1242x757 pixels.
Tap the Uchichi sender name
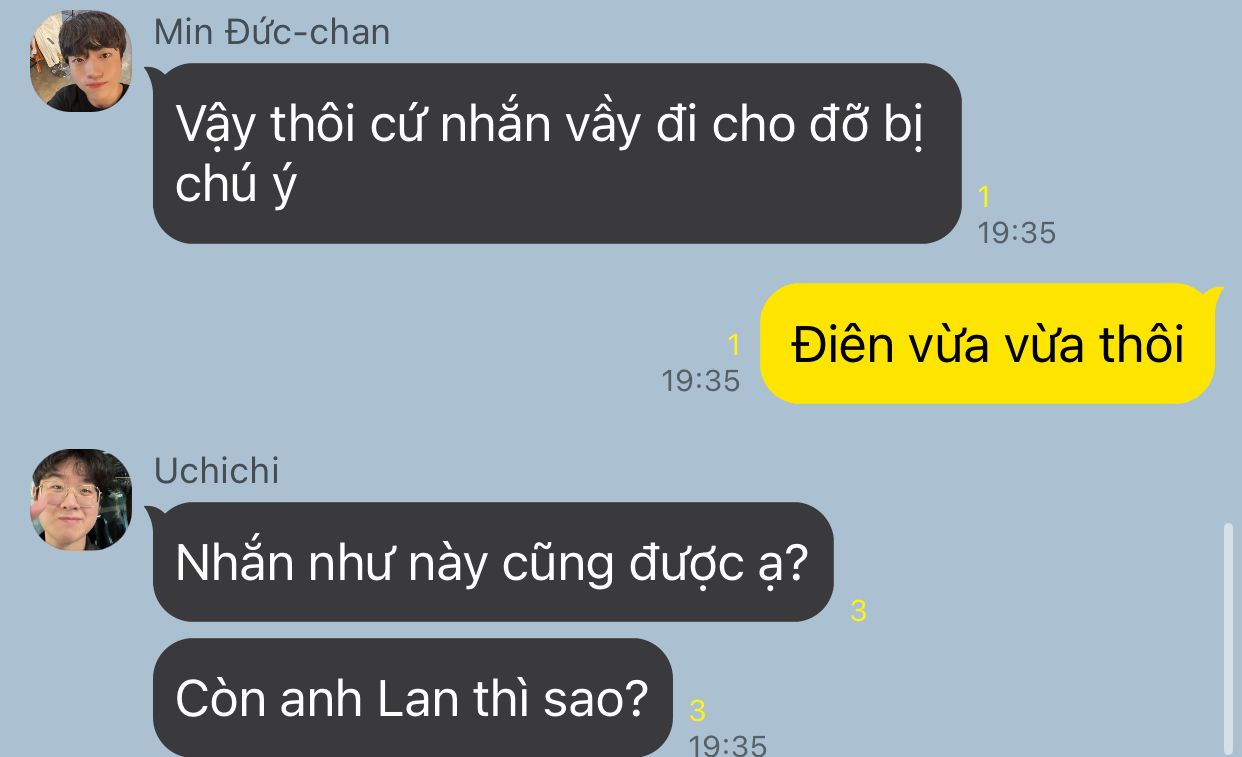point(217,471)
